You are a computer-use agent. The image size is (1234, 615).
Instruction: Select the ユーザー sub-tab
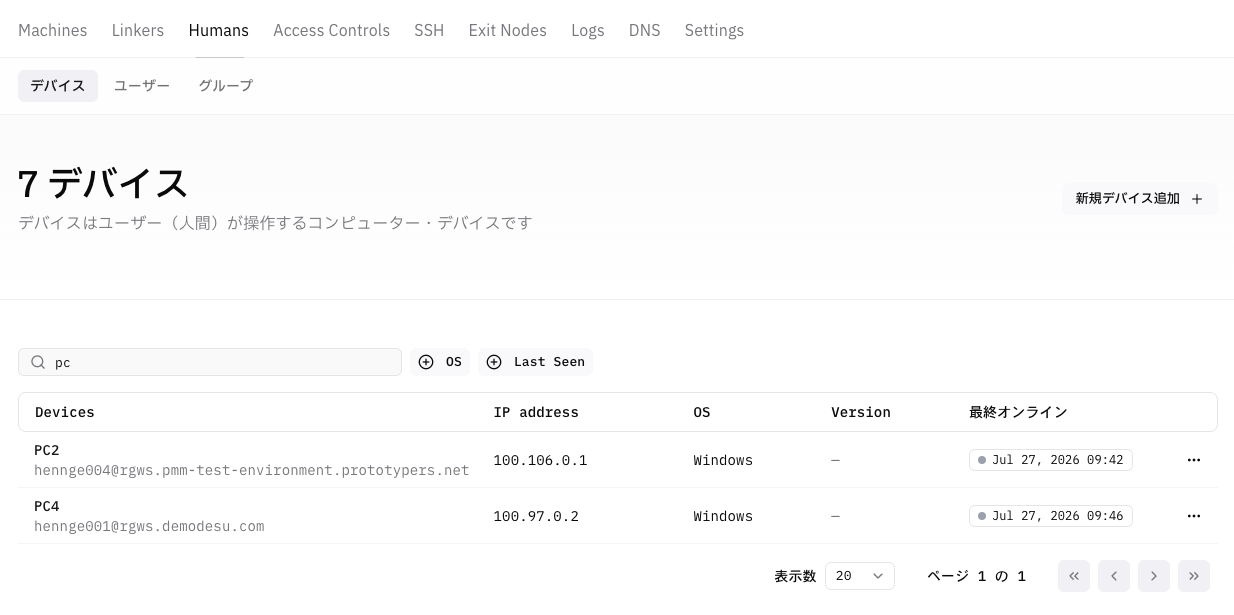142,86
